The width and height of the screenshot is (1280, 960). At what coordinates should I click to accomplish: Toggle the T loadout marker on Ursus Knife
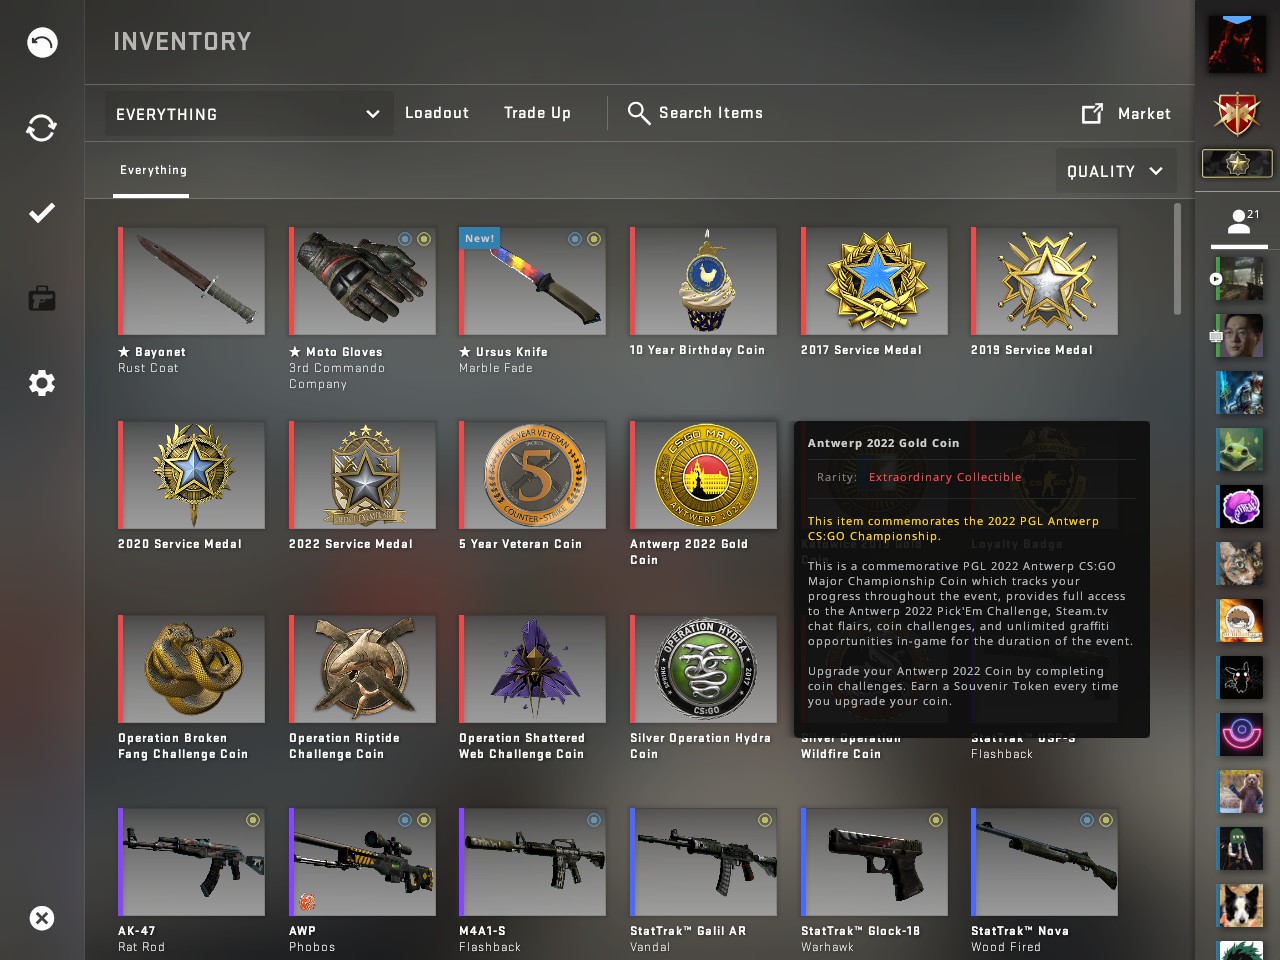click(594, 239)
